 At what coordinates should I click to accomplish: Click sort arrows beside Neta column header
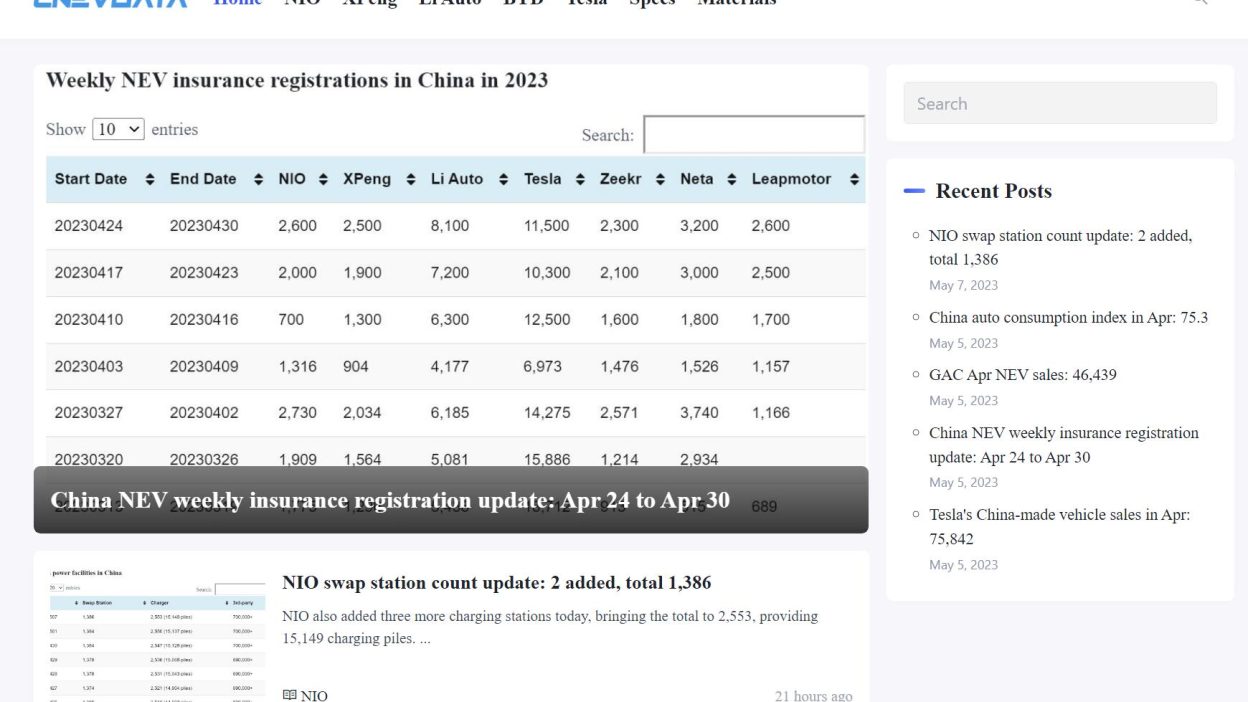(x=732, y=179)
